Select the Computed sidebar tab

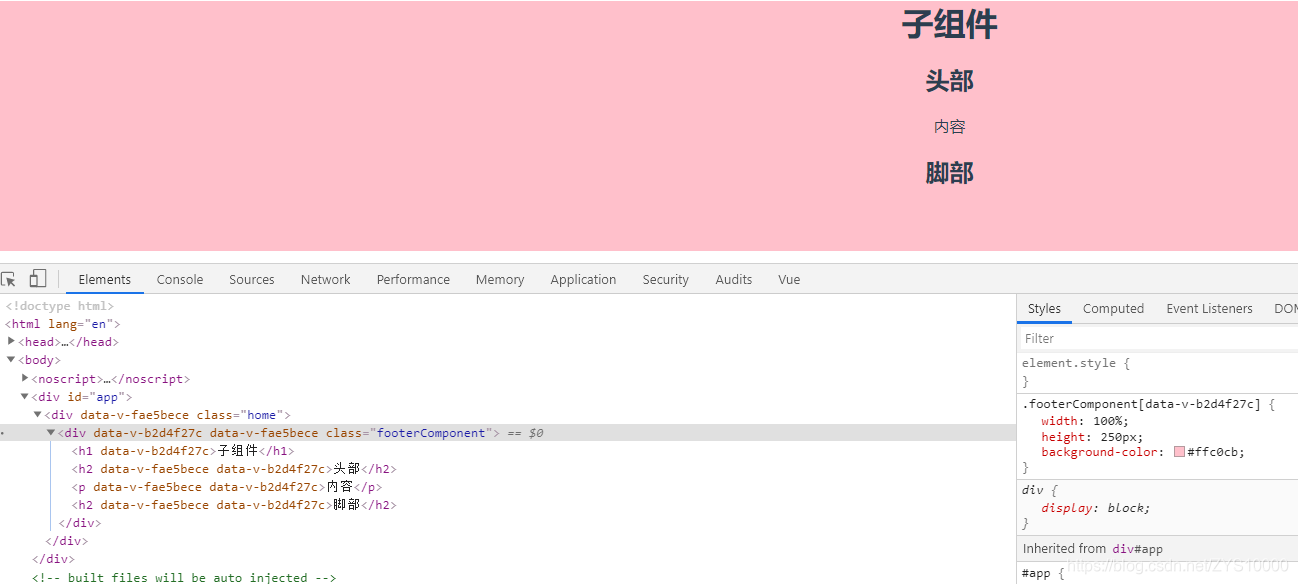[x=1113, y=309]
